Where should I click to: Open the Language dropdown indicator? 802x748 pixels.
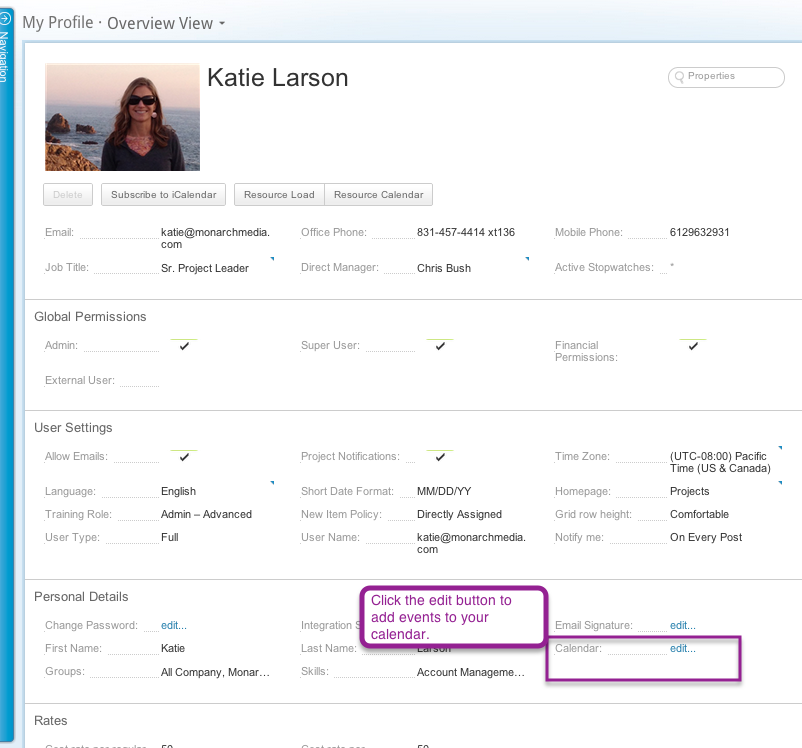272,482
